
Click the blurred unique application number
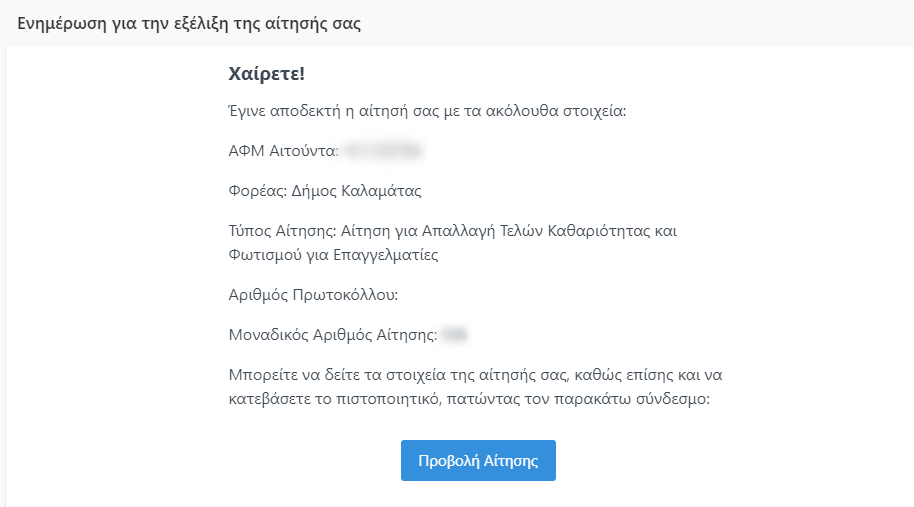(x=455, y=335)
